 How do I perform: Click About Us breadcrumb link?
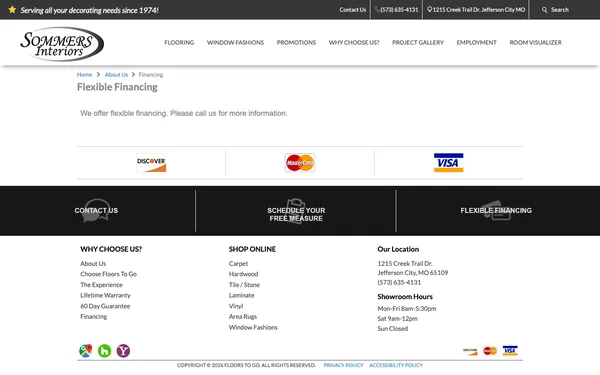tap(116, 75)
